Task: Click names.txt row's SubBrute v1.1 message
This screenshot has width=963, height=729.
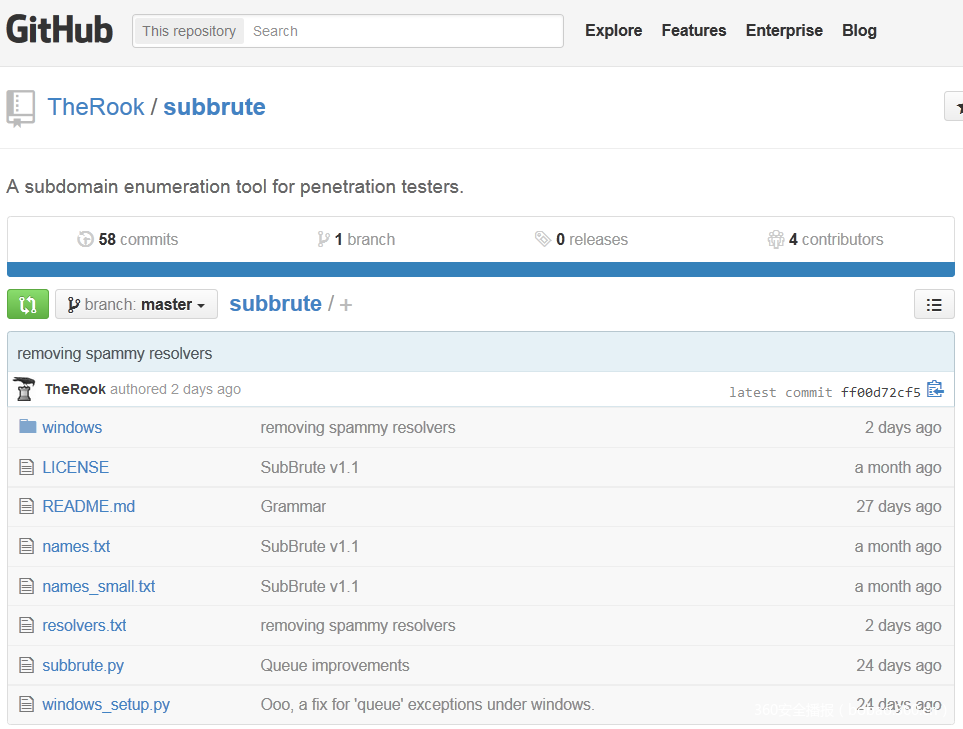Action: click(309, 546)
